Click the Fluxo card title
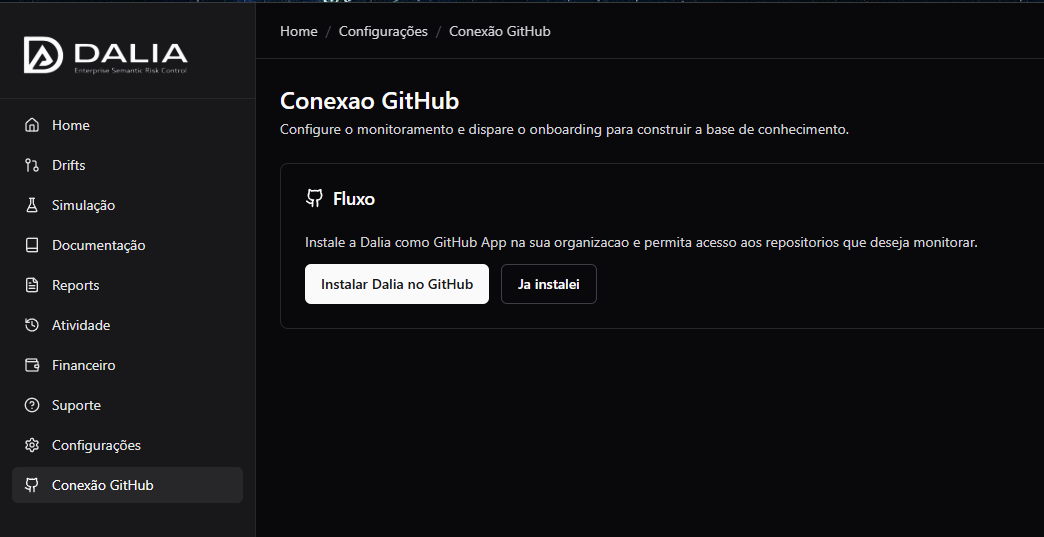Viewport: 1044px width, 537px height. coord(354,199)
